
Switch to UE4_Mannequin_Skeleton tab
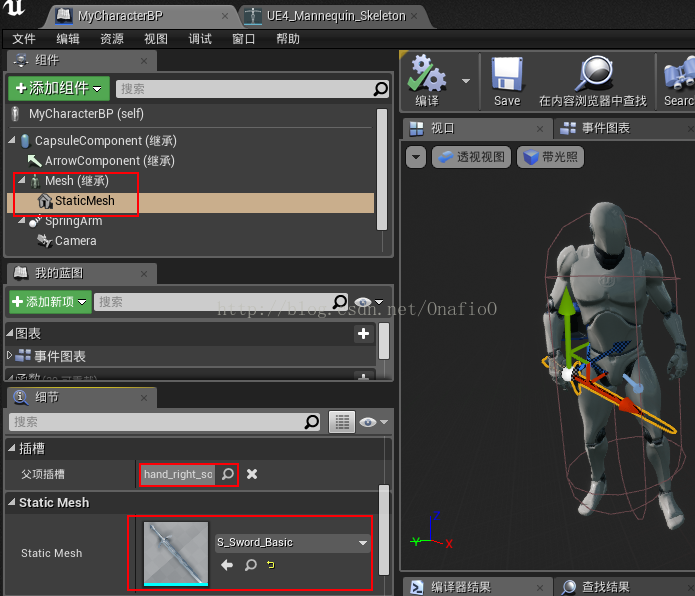coord(335,16)
